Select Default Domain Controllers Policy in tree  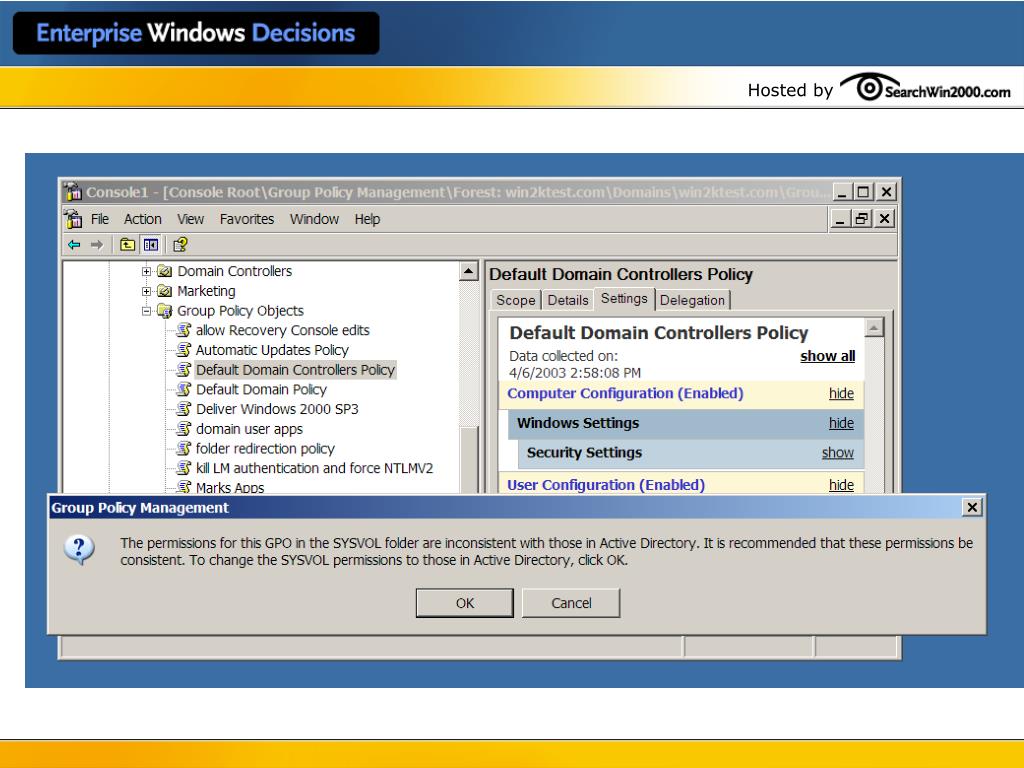[x=295, y=370]
